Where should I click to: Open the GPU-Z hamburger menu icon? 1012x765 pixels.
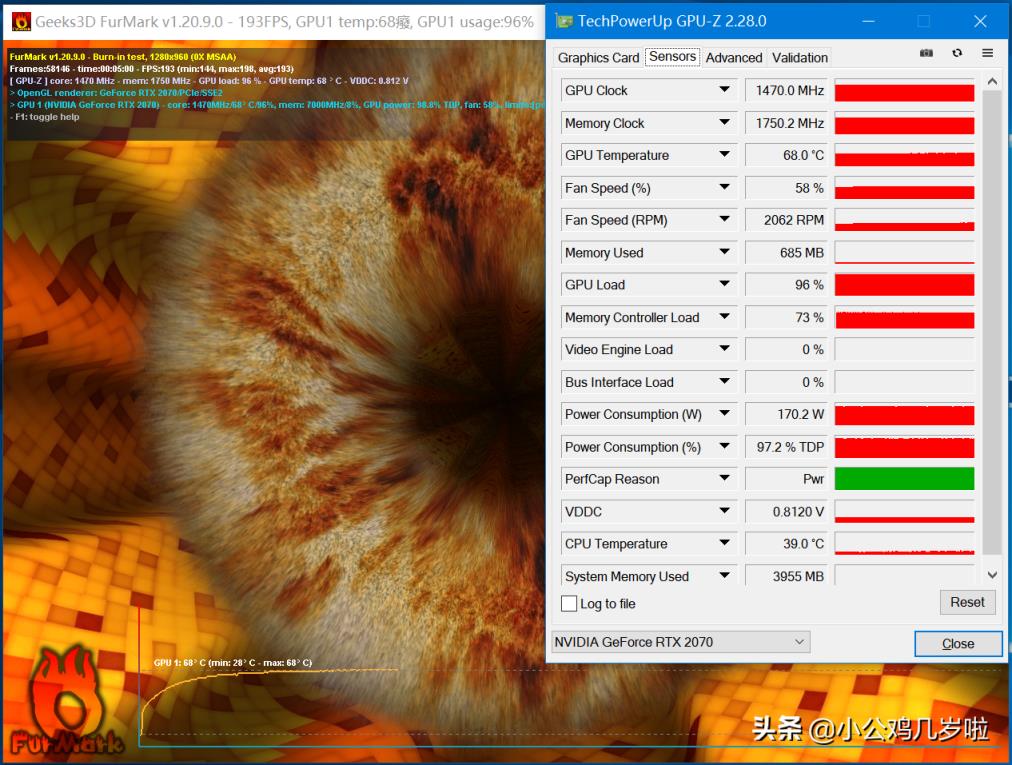click(987, 53)
